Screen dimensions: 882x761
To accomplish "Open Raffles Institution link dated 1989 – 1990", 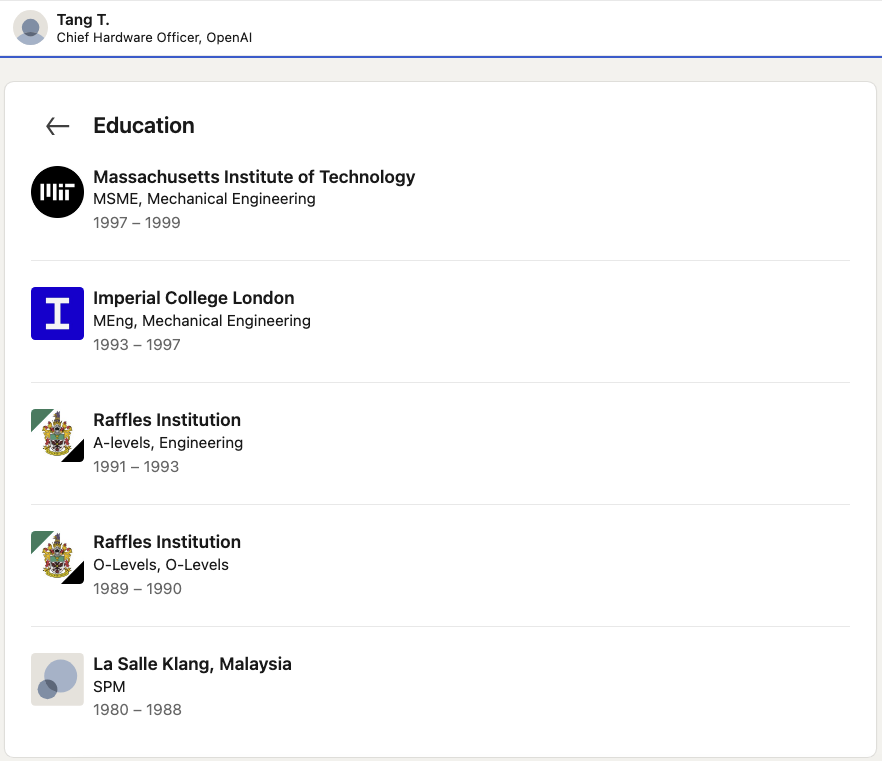I will coord(167,542).
